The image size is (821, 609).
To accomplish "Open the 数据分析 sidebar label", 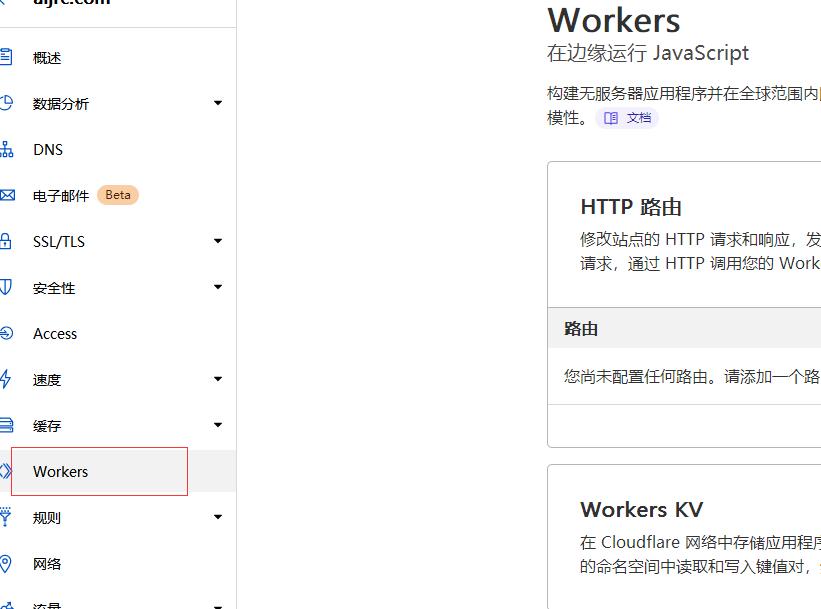I will click(x=61, y=104).
